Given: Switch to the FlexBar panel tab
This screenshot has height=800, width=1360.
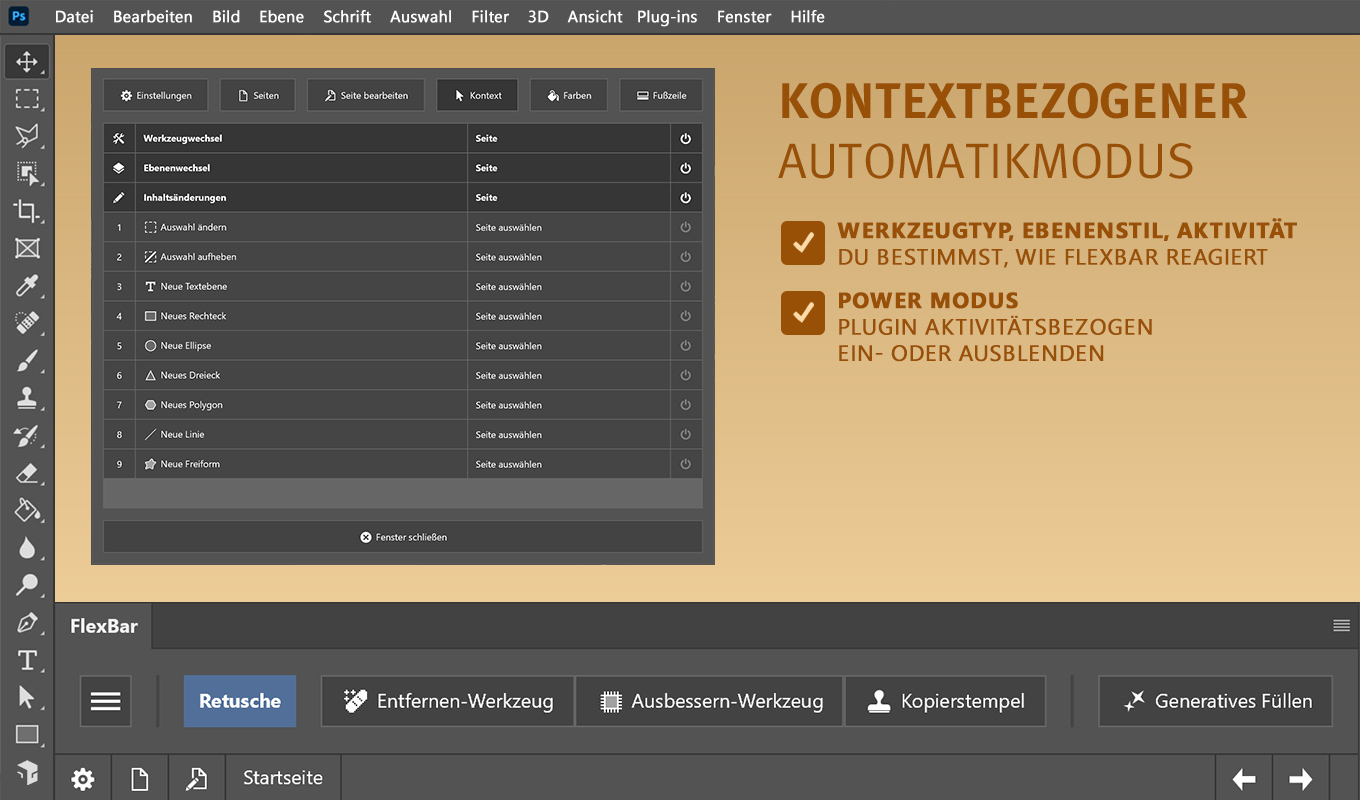Looking at the screenshot, I should pos(104,627).
